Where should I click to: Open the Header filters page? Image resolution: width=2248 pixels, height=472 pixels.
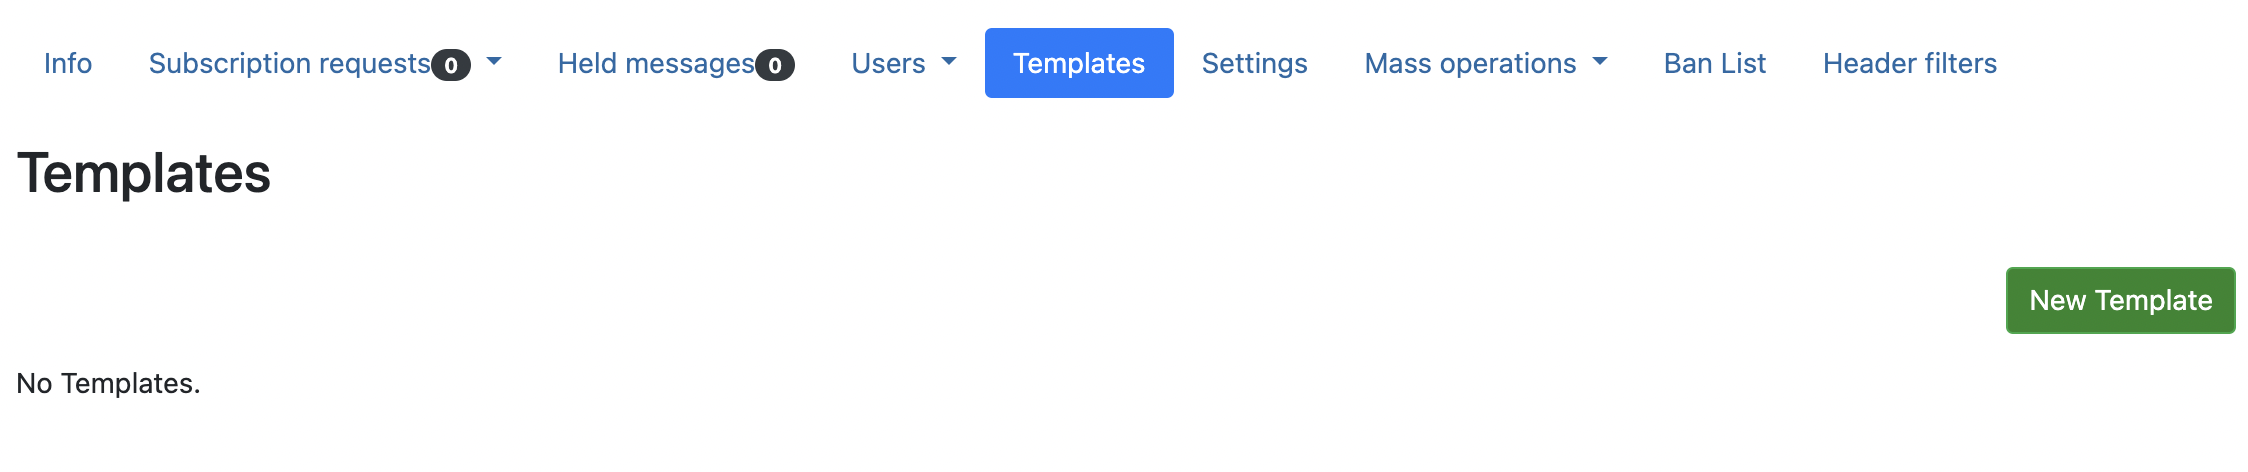click(1909, 63)
